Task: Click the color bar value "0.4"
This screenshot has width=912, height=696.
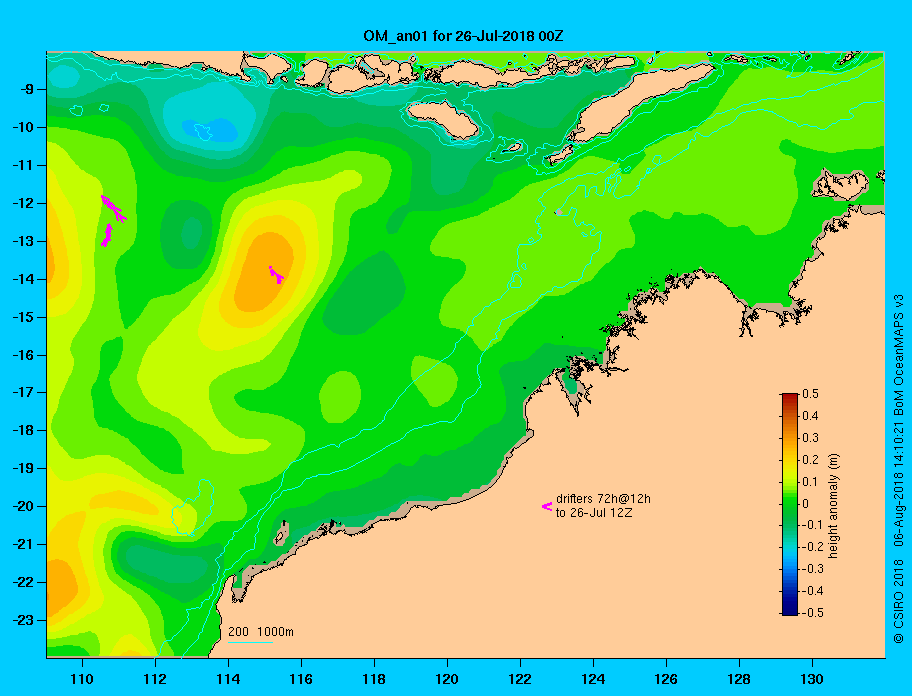Action: click(x=810, y=416)
